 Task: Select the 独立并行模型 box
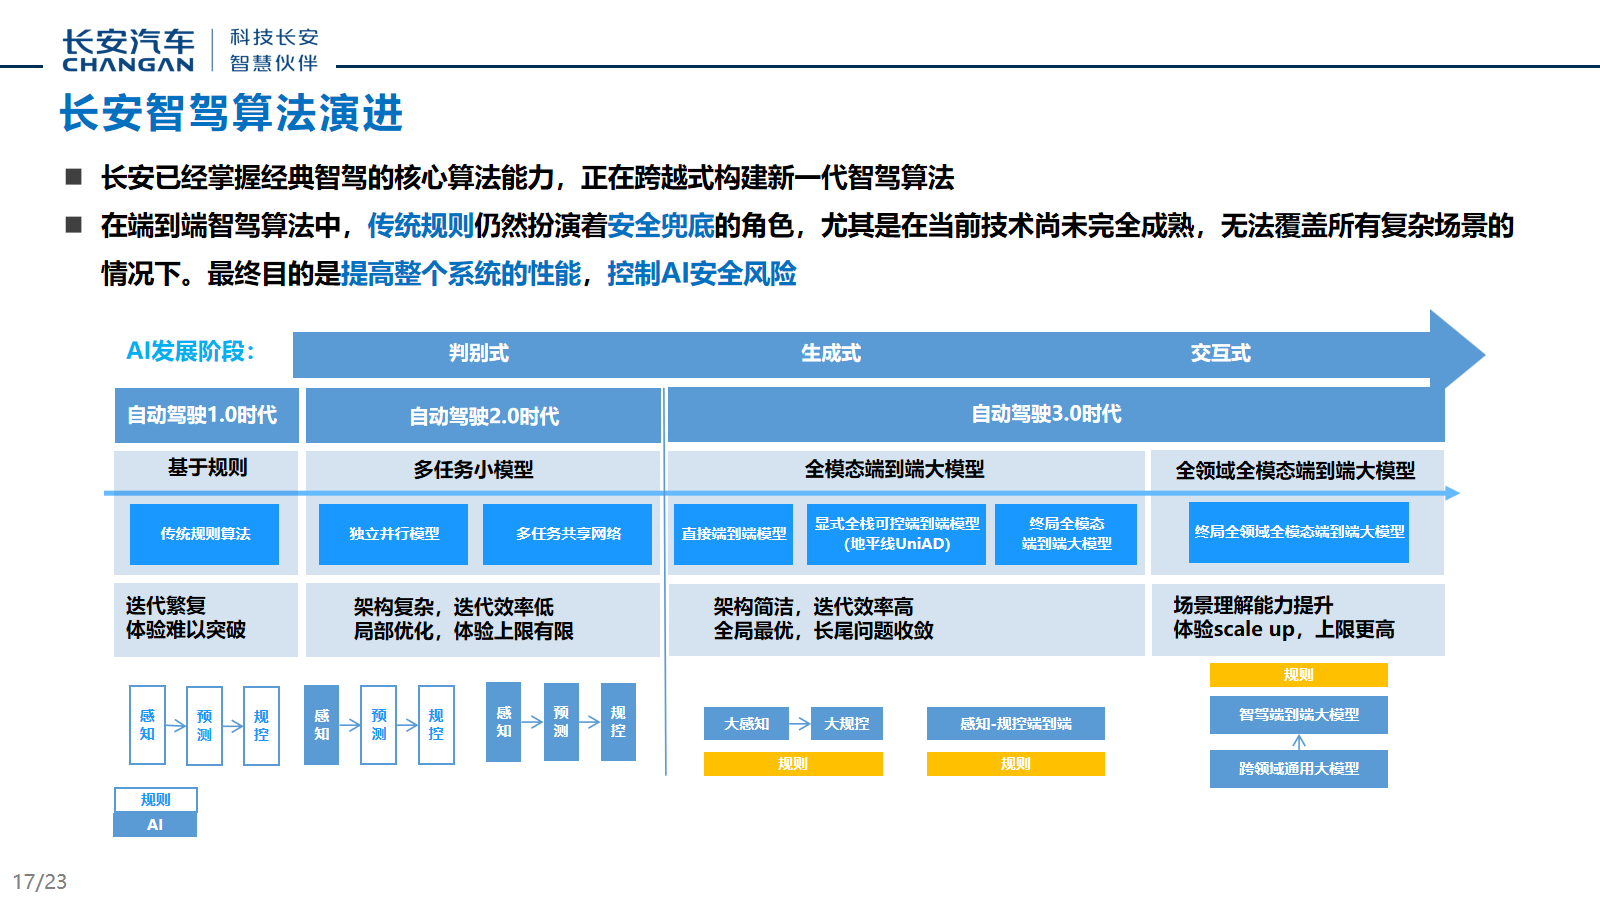coord(394,534)
